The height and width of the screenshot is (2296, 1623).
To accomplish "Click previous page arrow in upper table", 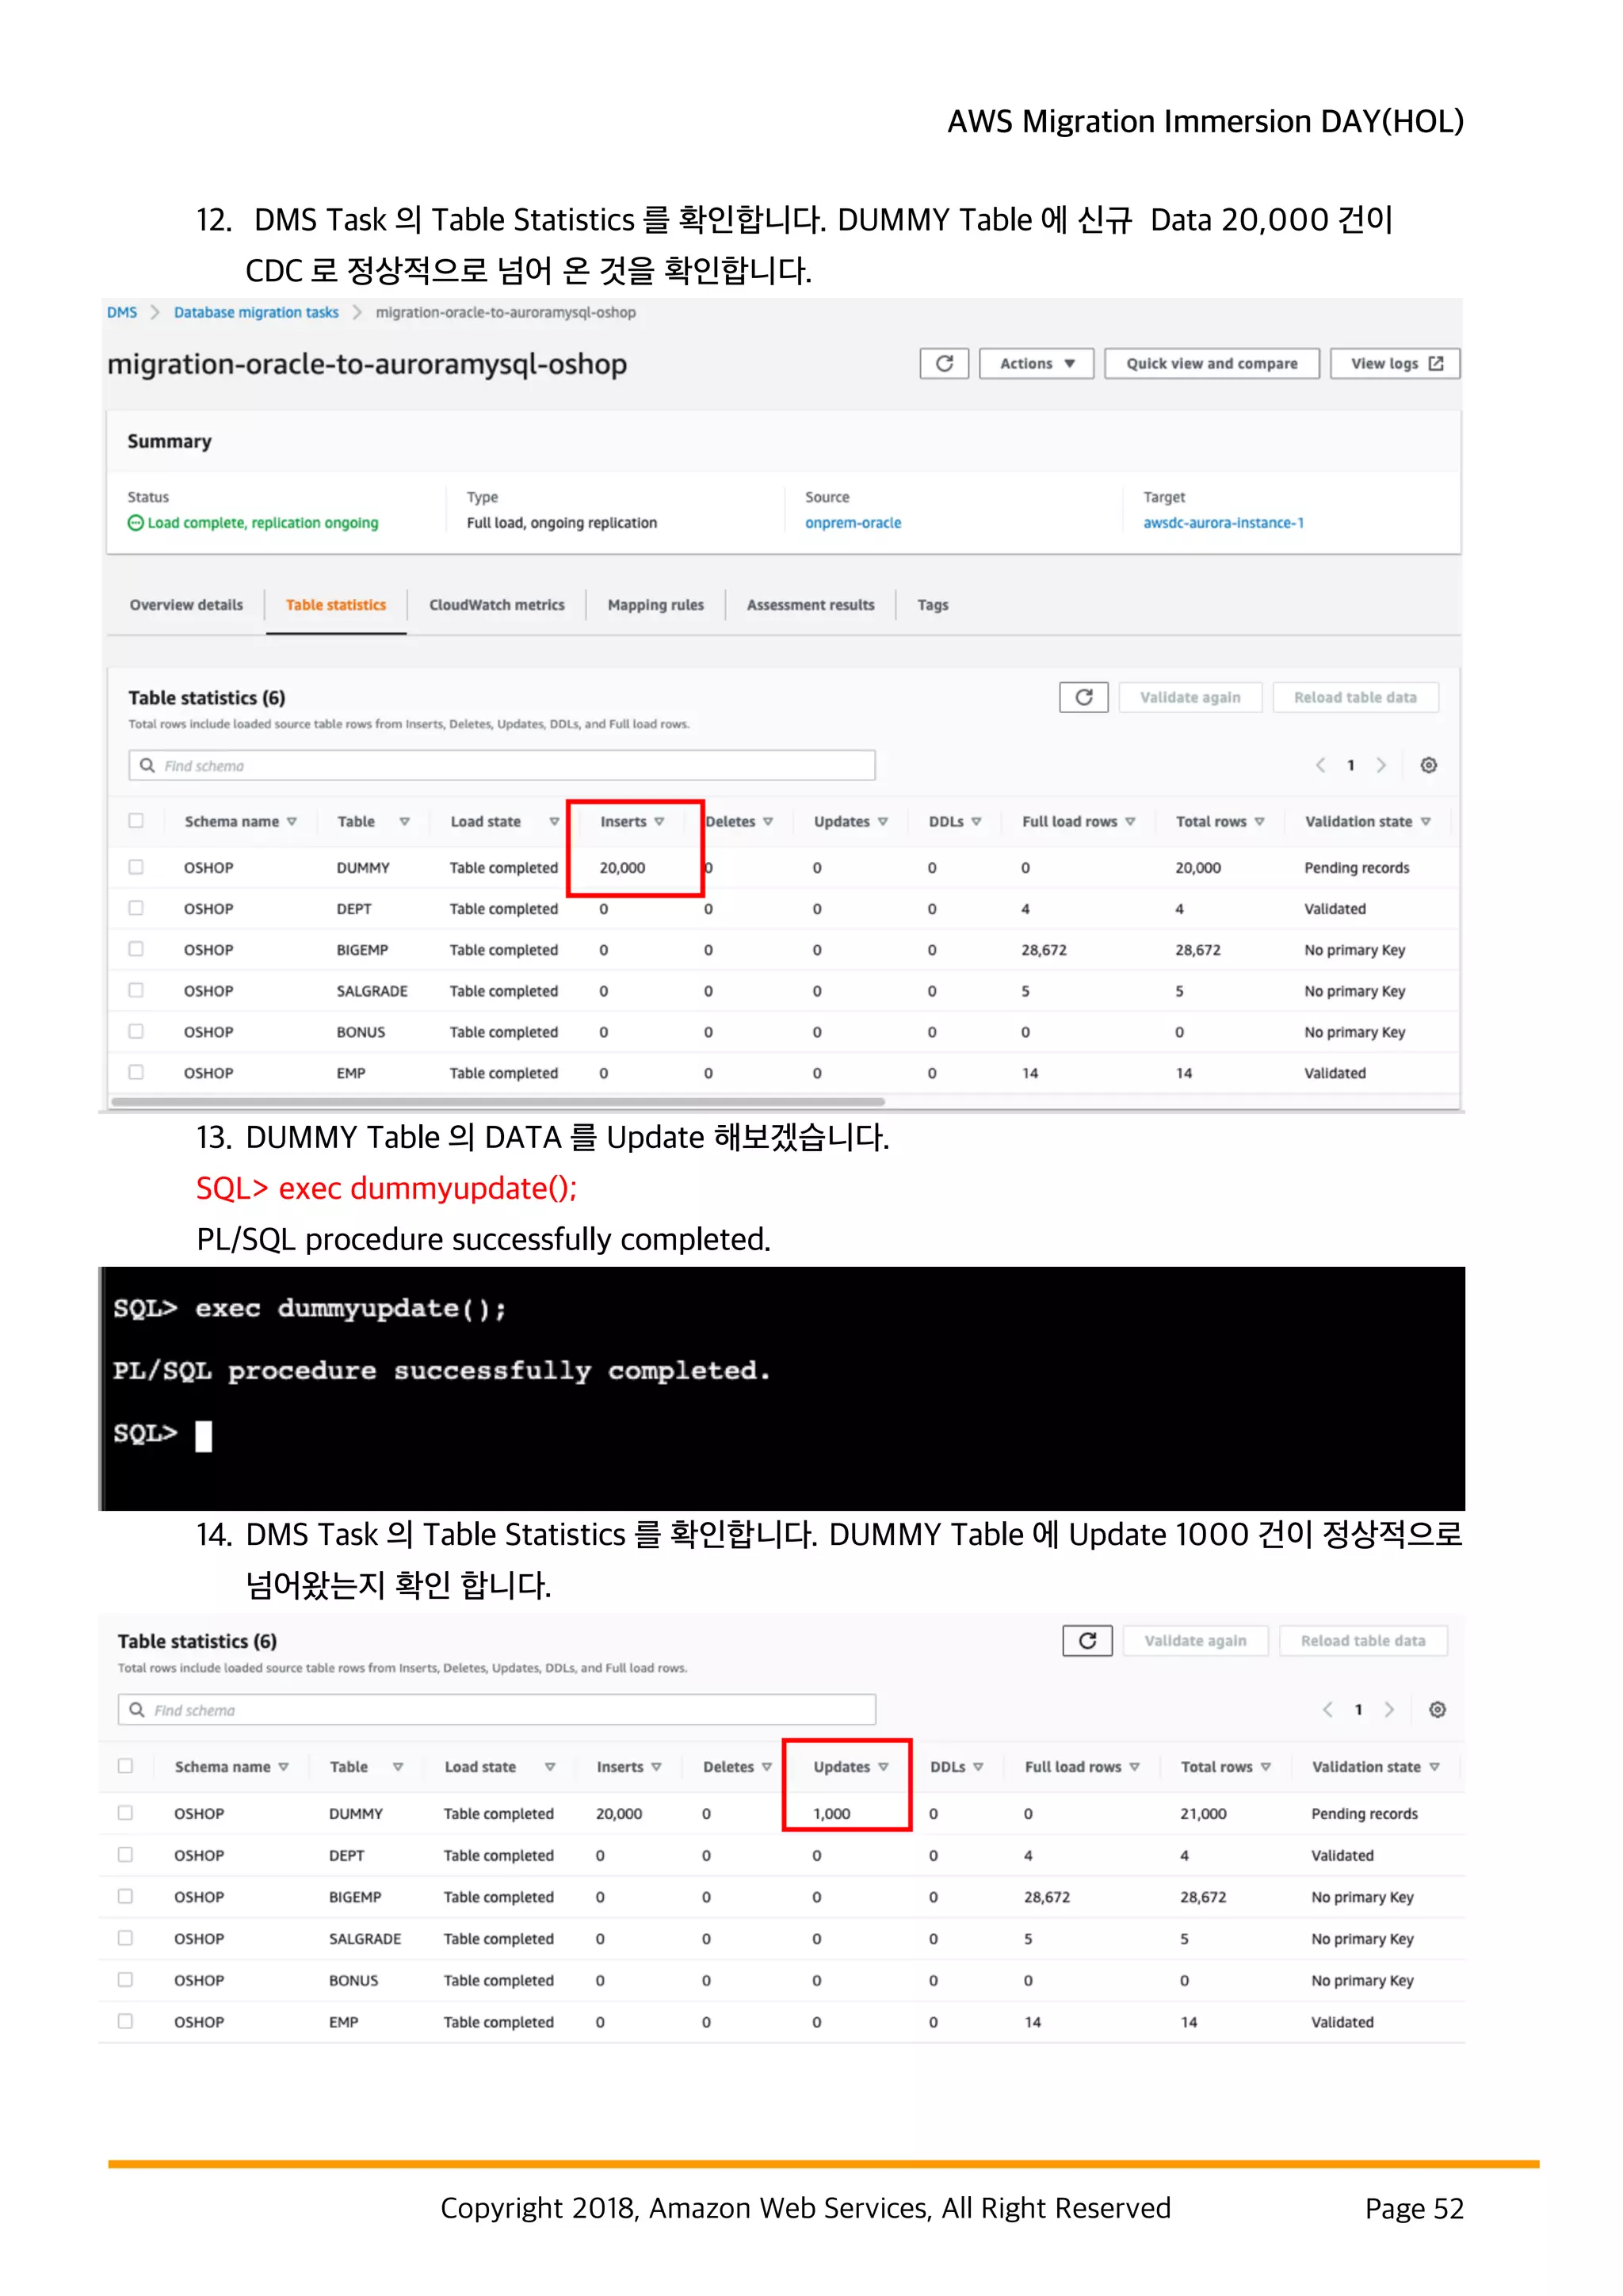I will click(x=1320, y=765).
